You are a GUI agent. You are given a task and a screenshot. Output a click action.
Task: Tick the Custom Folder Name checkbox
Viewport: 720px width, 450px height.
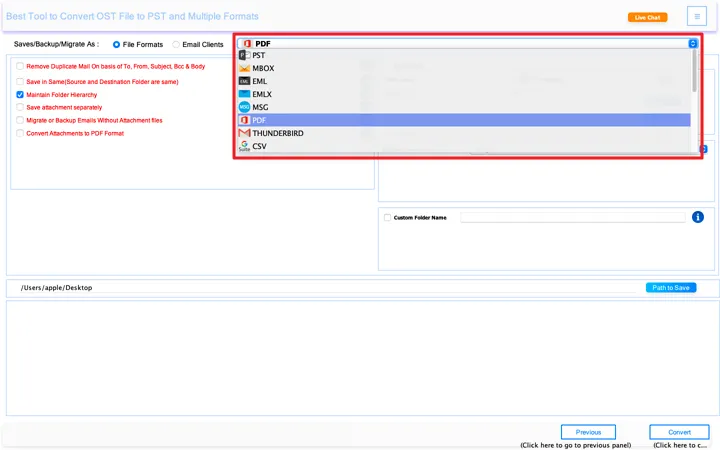coord(388,217)
